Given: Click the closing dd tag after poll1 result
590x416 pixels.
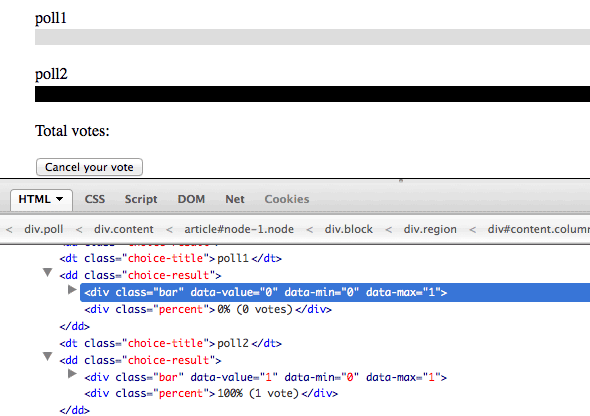Looking at the screenshot, I should coord(75,326).
